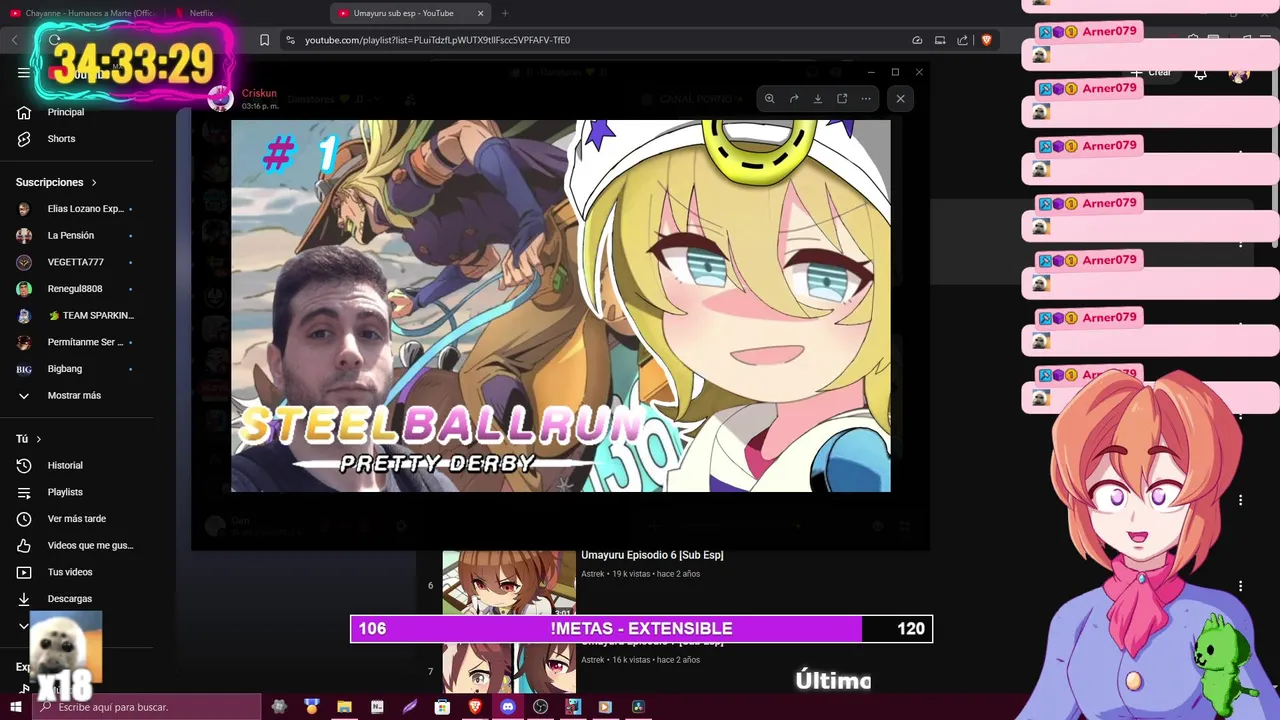Open a new browser tab with plus
1280x720 pixels.
tap(505, 13)
